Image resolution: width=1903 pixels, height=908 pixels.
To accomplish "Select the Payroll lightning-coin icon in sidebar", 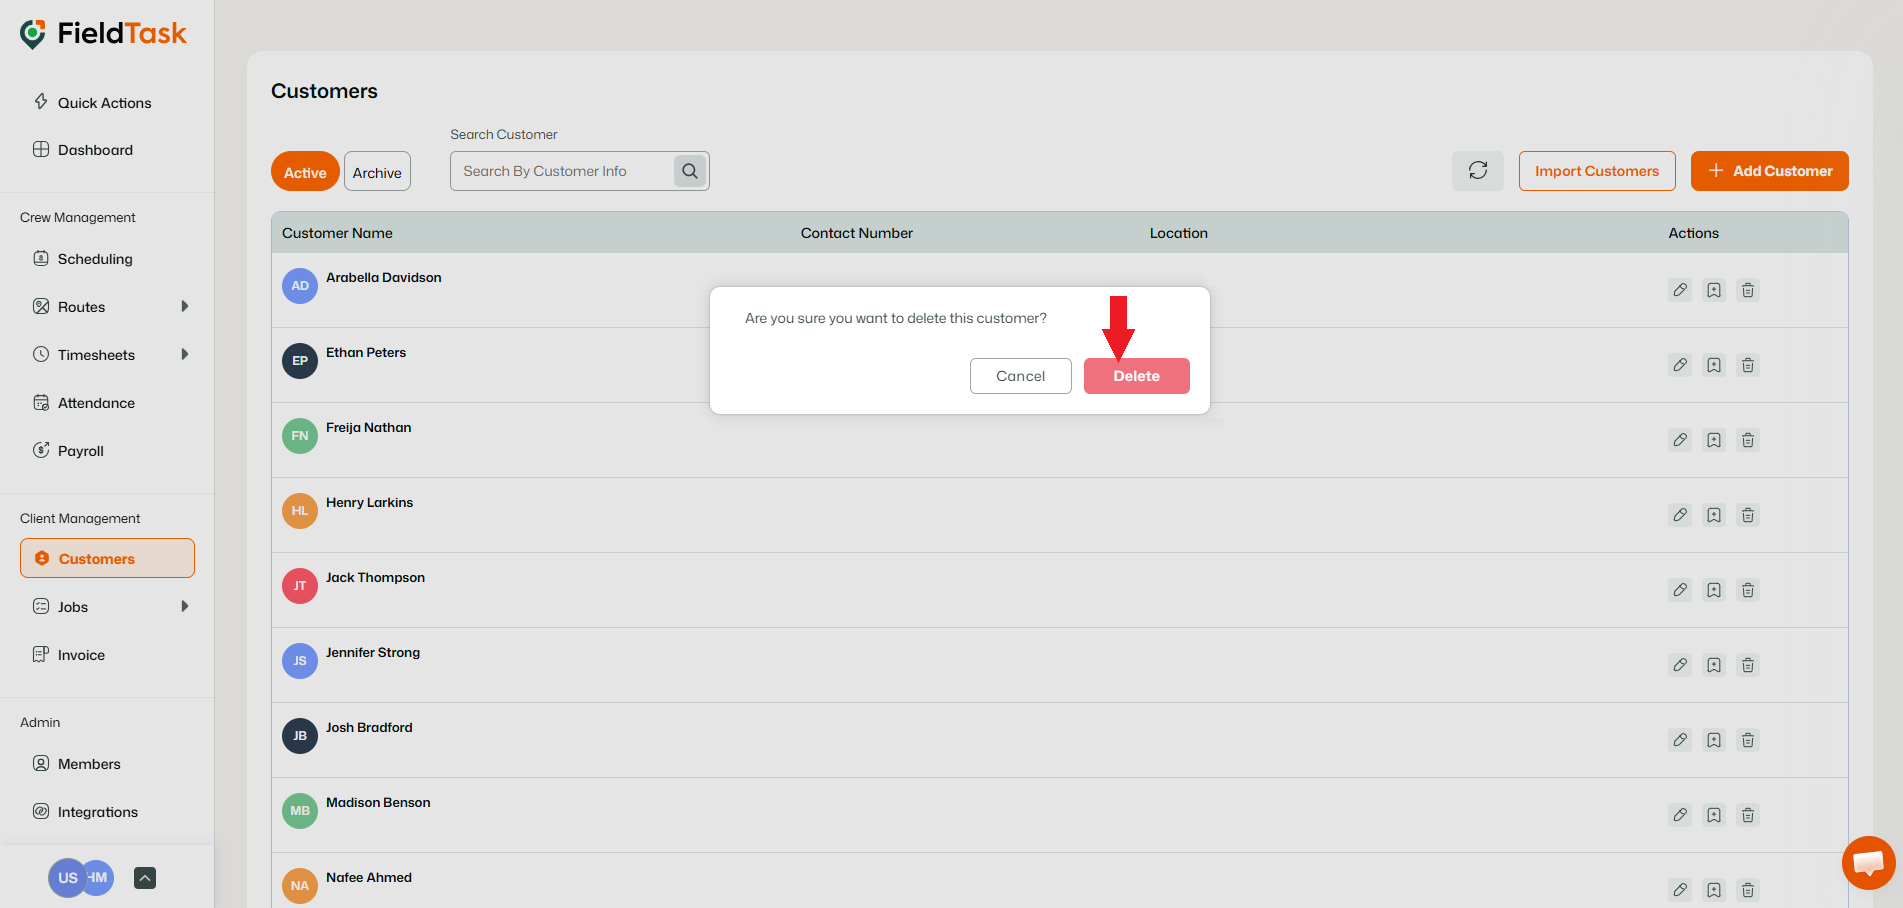I will point(41,450).
